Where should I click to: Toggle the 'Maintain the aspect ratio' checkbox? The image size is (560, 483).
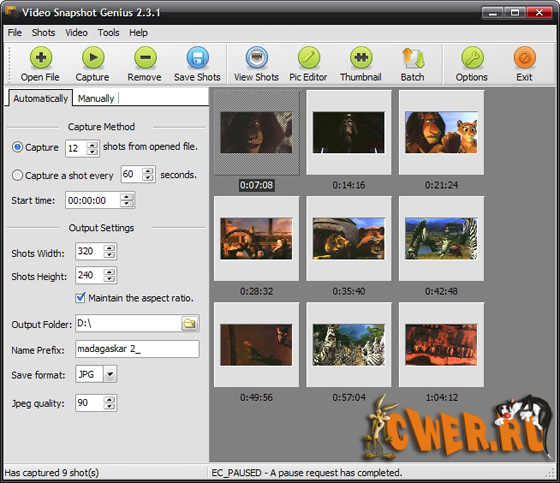[80, 298]
